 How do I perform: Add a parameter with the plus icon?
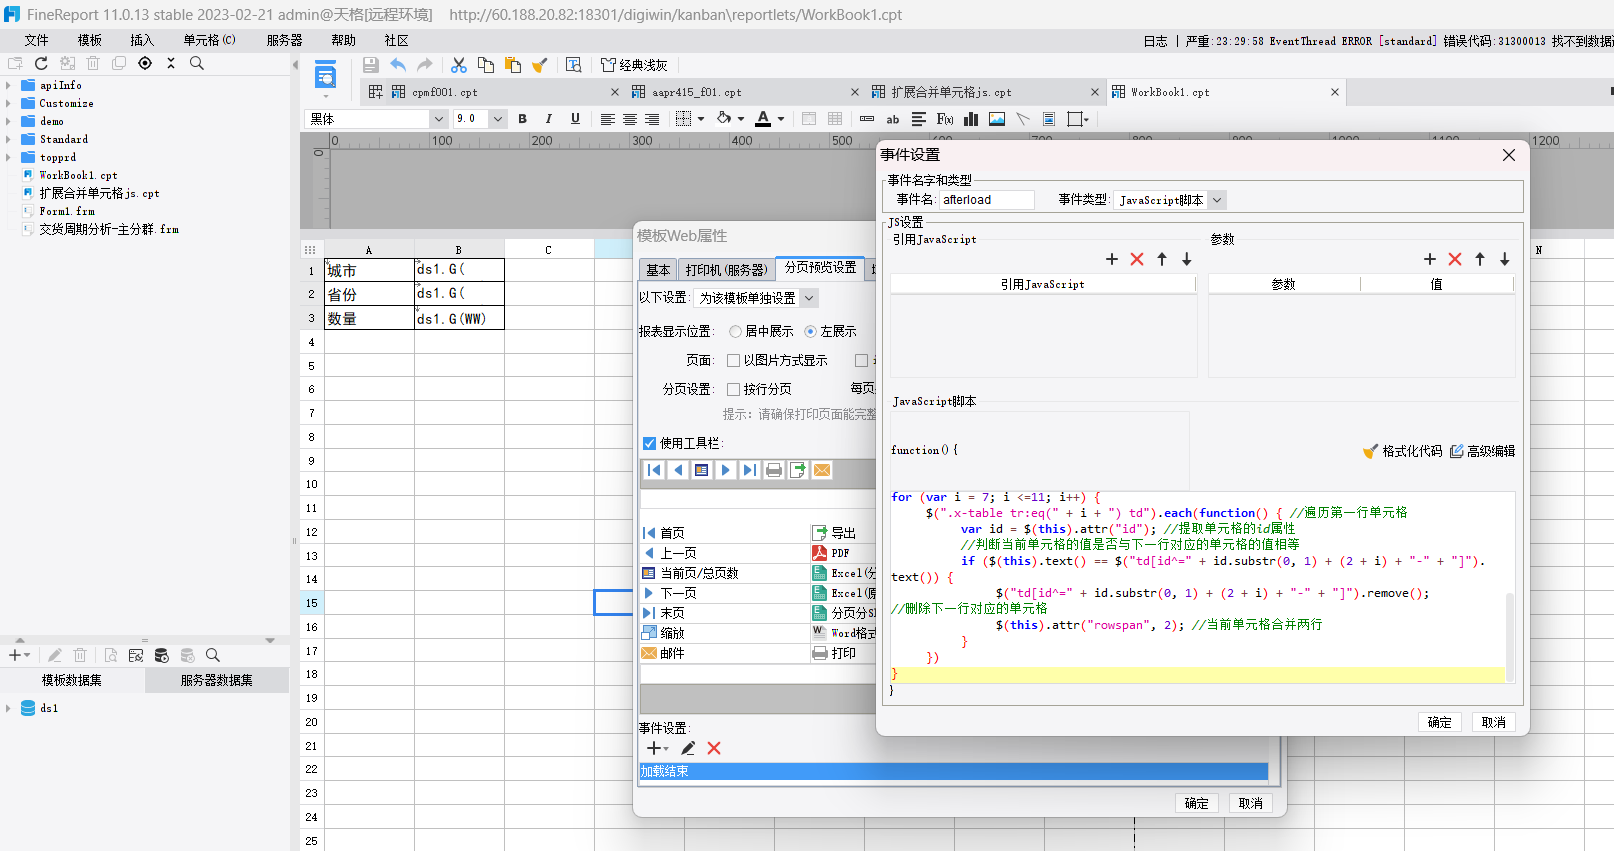click(1430, 259)
